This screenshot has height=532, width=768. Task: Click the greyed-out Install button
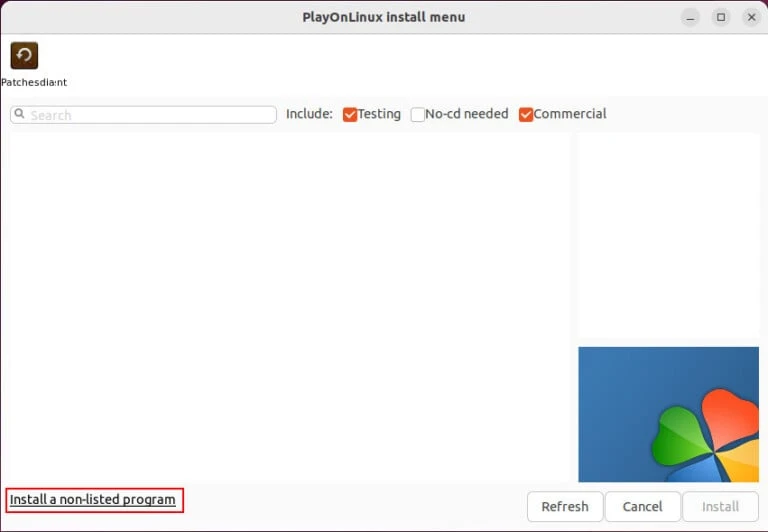pyautogui.click(x=720, y=506)
